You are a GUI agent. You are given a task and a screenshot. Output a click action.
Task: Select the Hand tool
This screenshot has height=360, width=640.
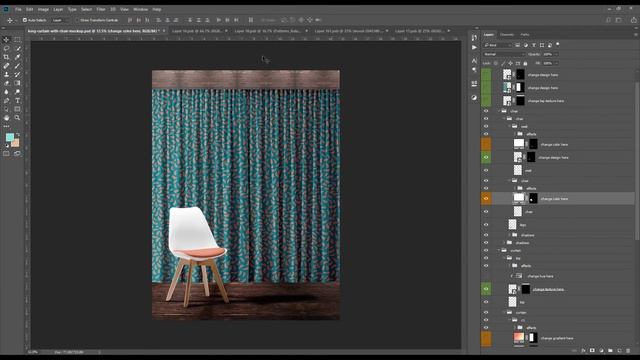pos(6,118)
